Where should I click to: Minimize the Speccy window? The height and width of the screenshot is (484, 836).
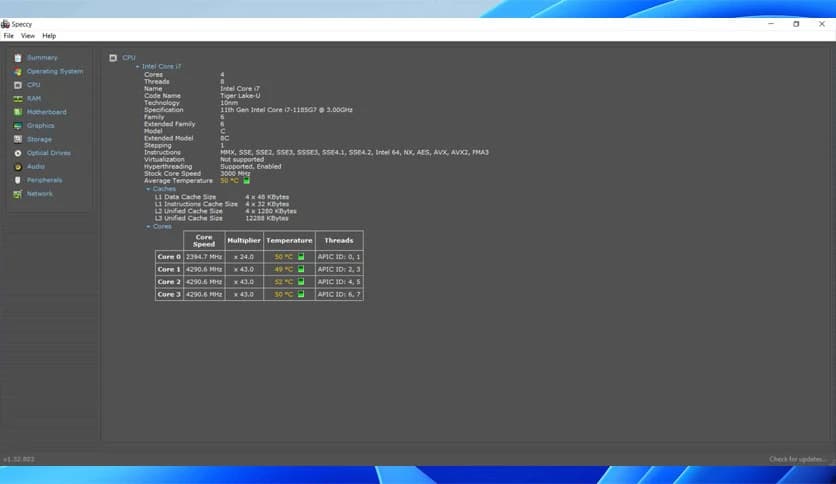click(x=771, y=24)
